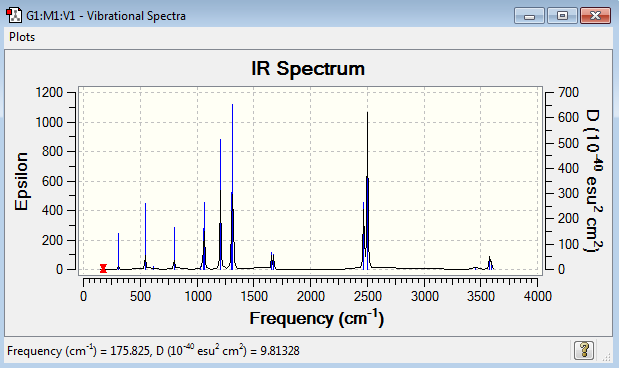Click the GaussView window title icon
Viewport: 619px width, 368px height.
tap(14, 15)
